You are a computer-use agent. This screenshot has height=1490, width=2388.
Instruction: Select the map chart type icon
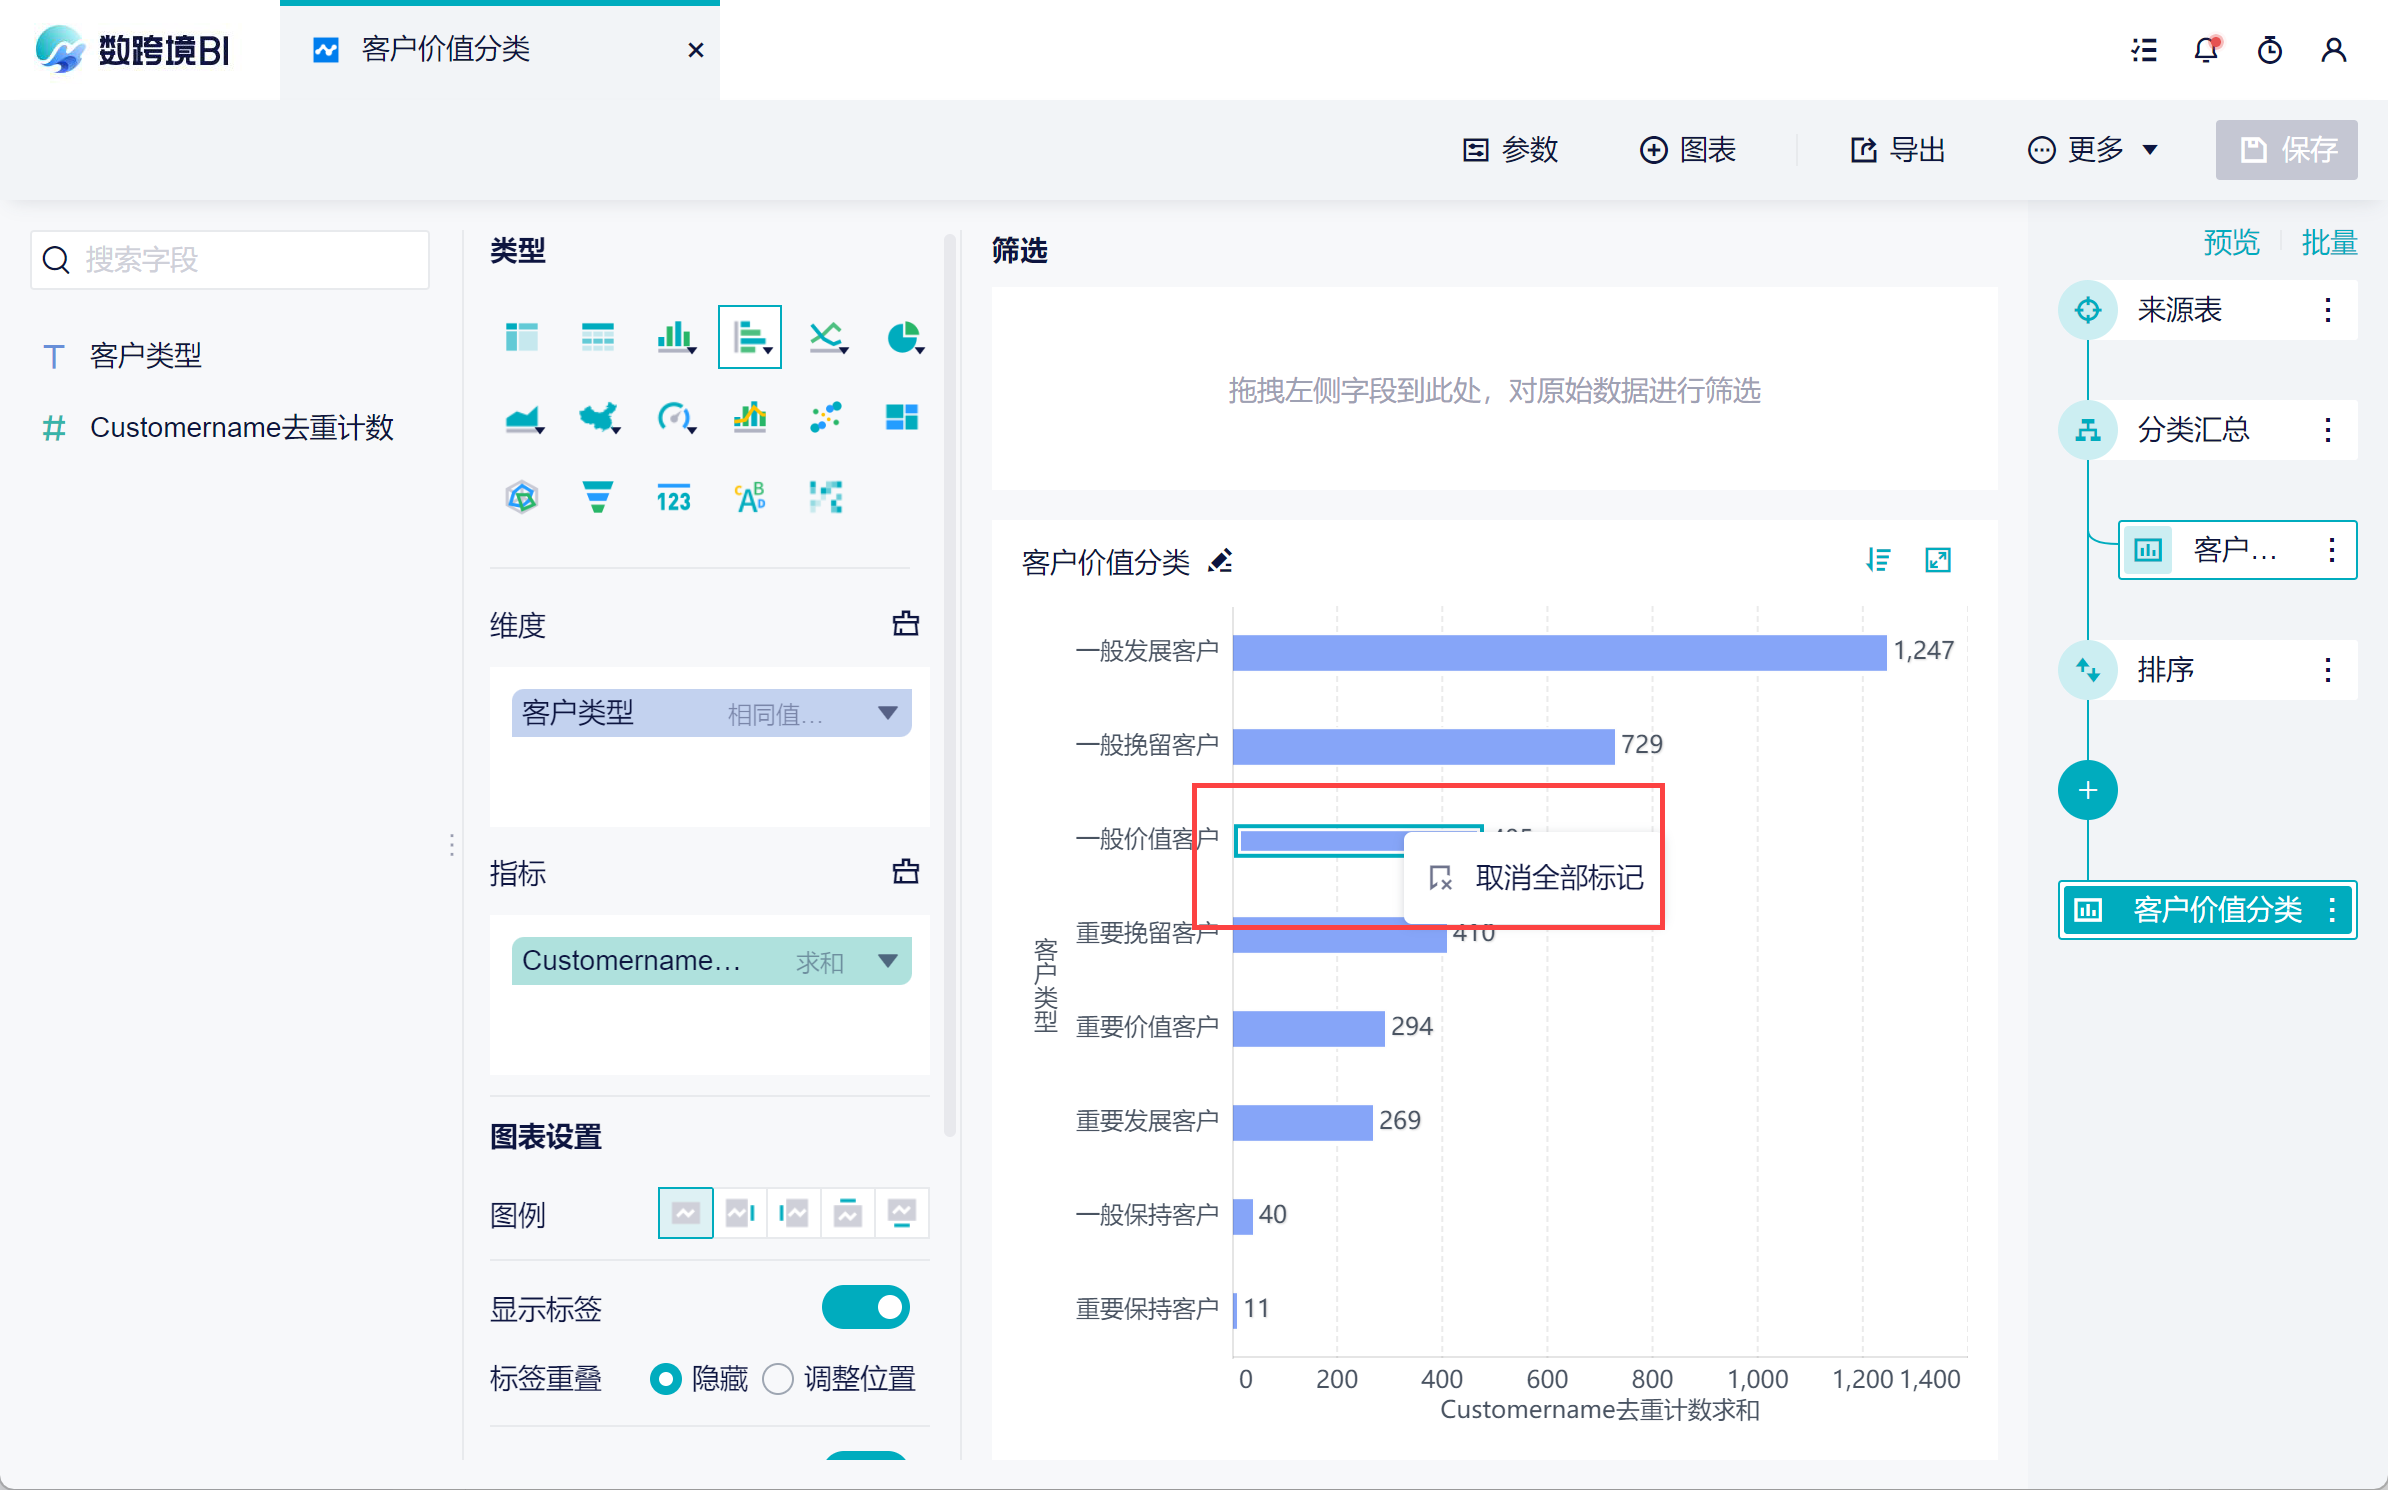coord(598,417)
